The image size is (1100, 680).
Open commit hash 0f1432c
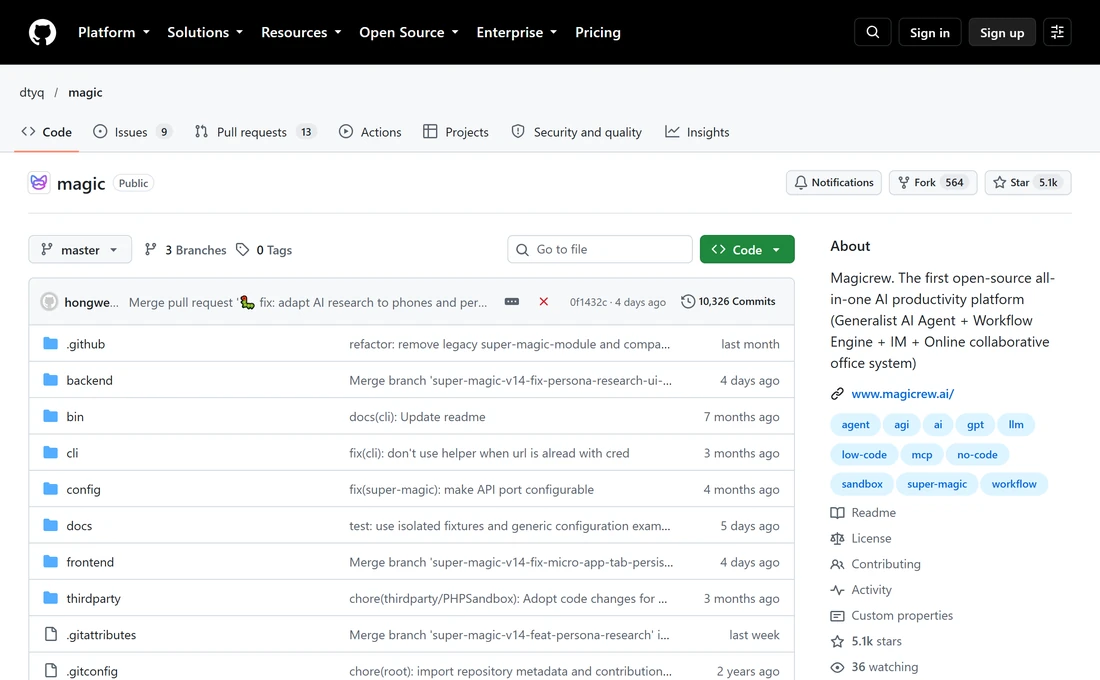tap(588, 302)
